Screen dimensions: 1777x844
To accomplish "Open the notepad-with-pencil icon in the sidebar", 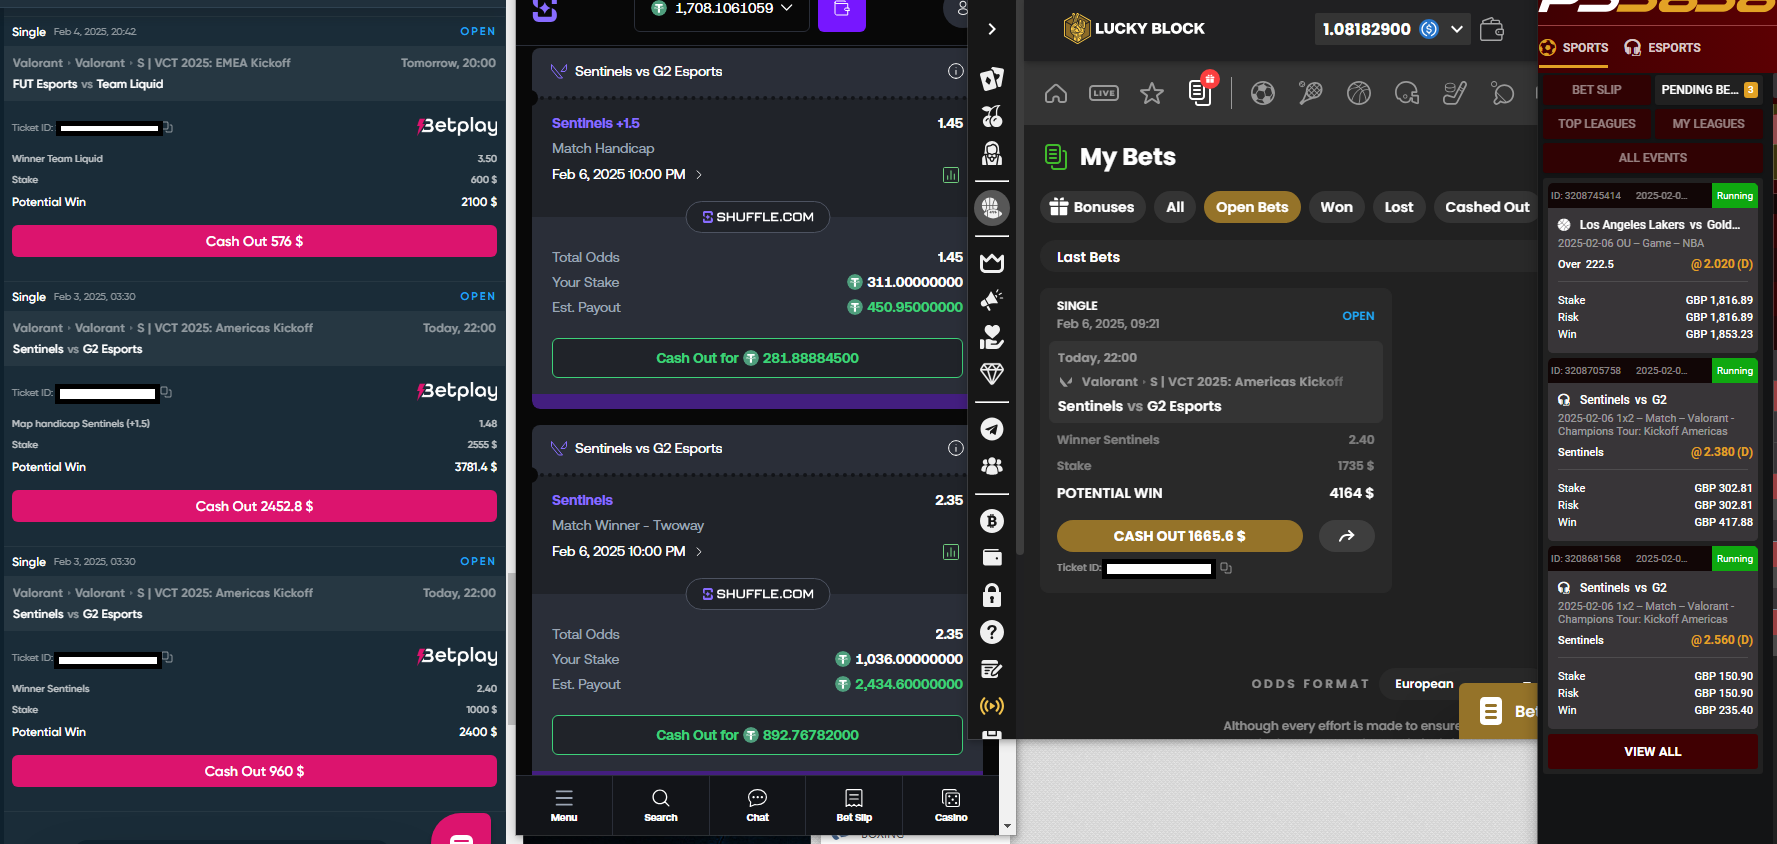I will pos(991,669).
